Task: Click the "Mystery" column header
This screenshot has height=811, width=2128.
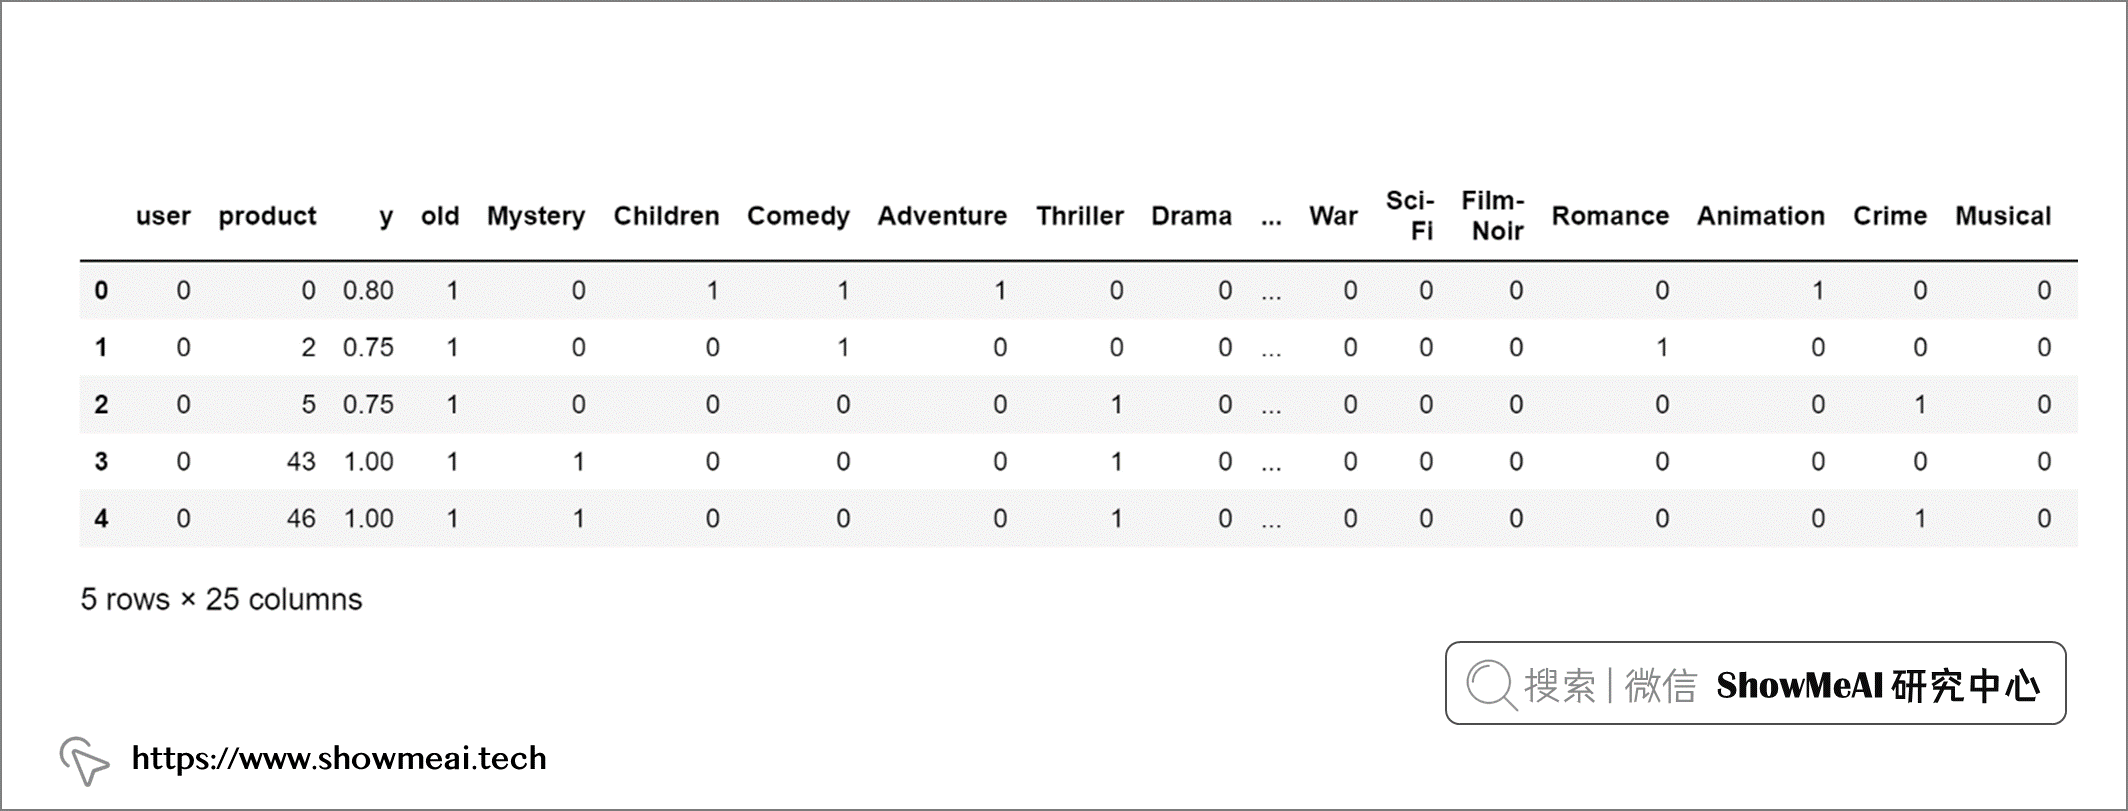Action: [536, 216]
